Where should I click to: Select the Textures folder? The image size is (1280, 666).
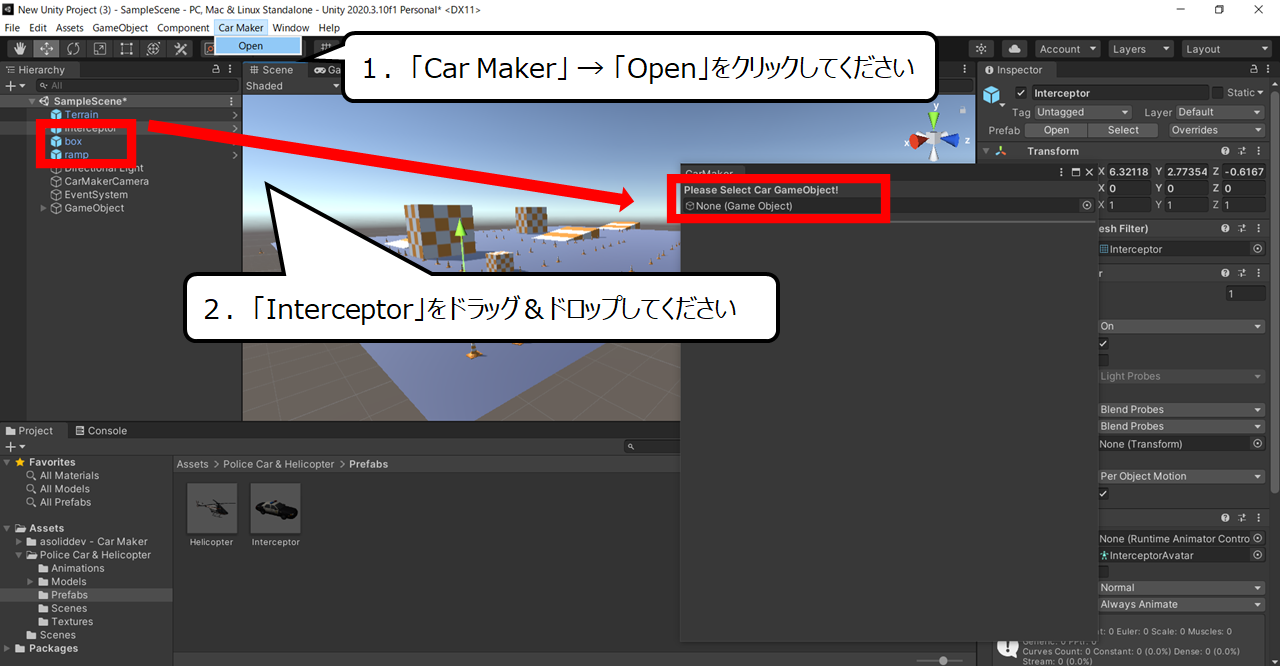72,621
